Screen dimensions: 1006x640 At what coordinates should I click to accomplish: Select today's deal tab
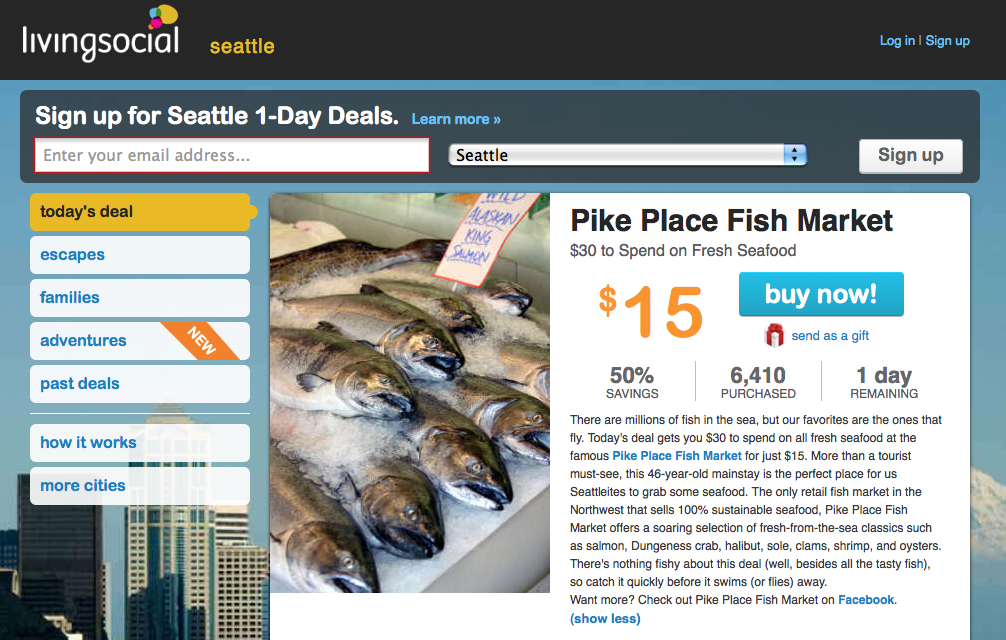(140, 212)
